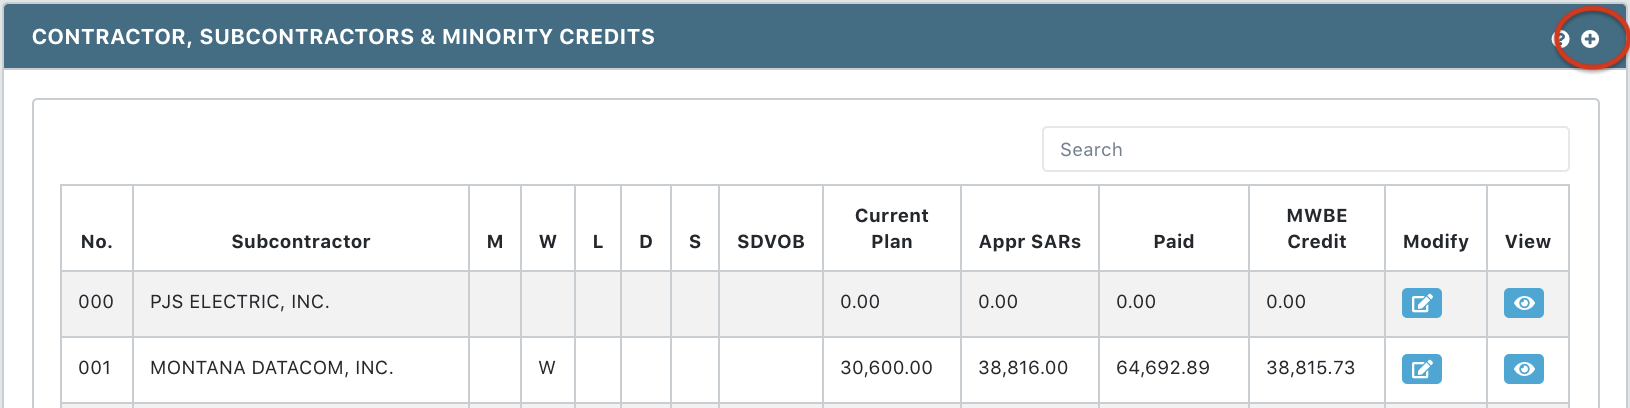The height and width of the screenshot is (408, 1630).
Task: Open the help question mark icon
Action: [1561, 39]
